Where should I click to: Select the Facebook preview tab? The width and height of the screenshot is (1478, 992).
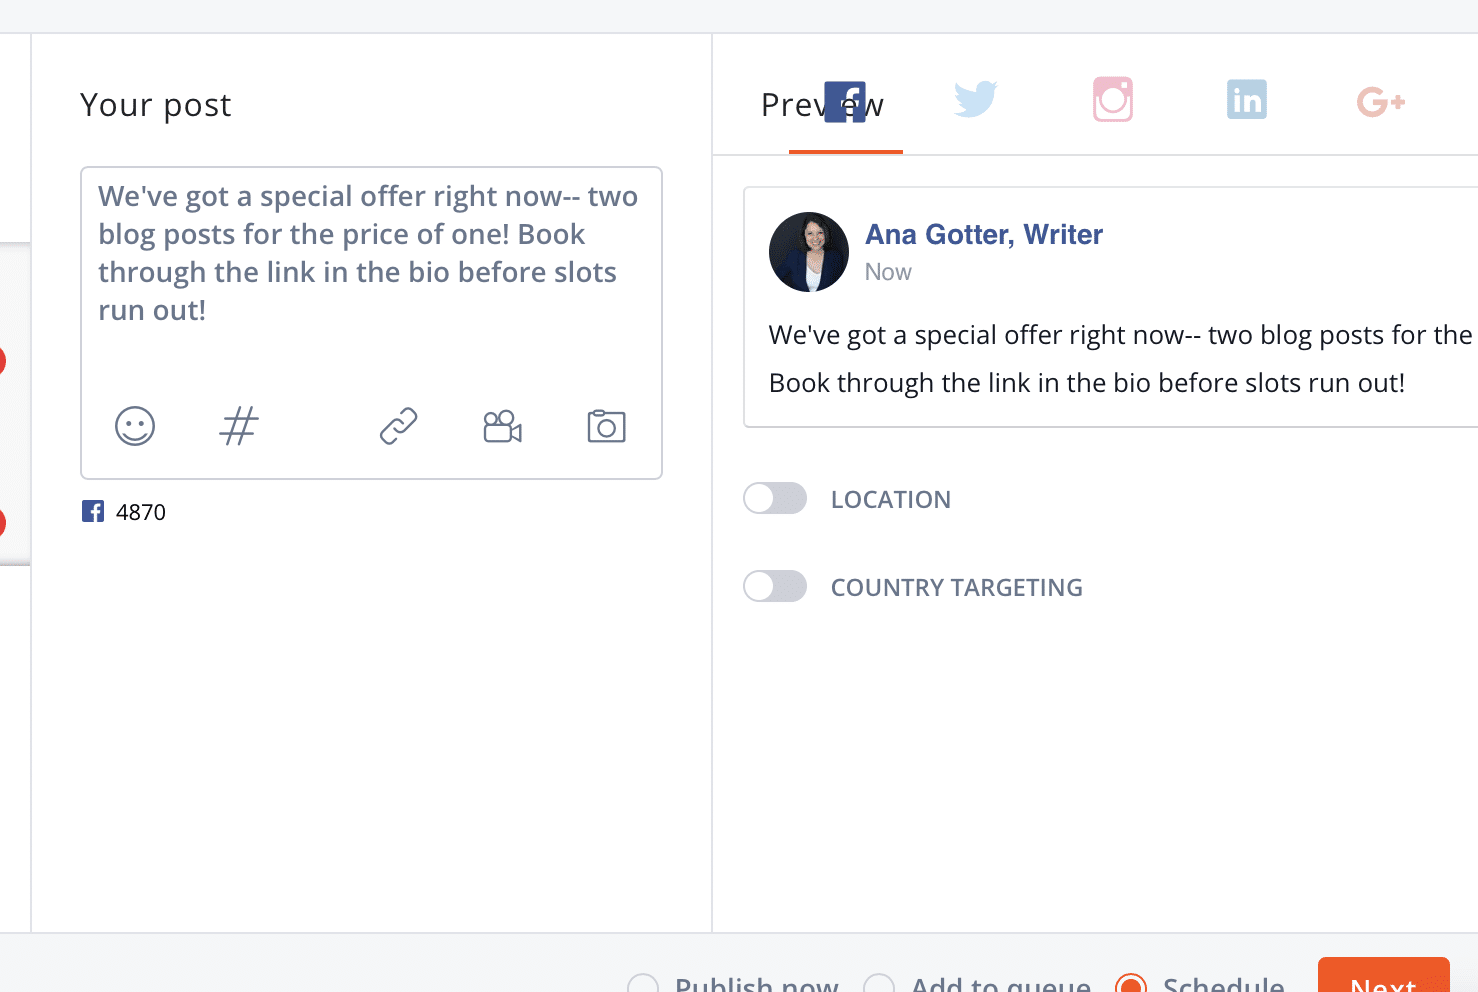pos(845,102)
